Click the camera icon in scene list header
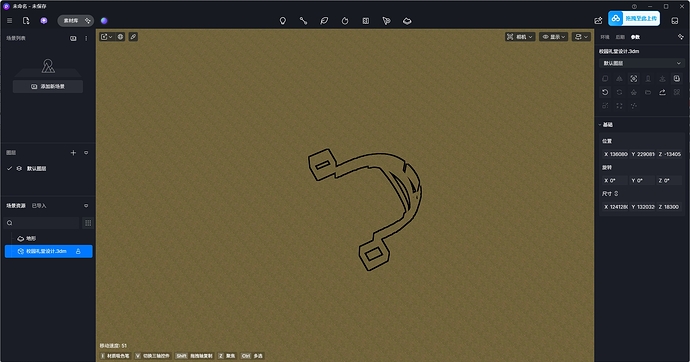Viewport: 690px width, 362px height. (73, 38)
